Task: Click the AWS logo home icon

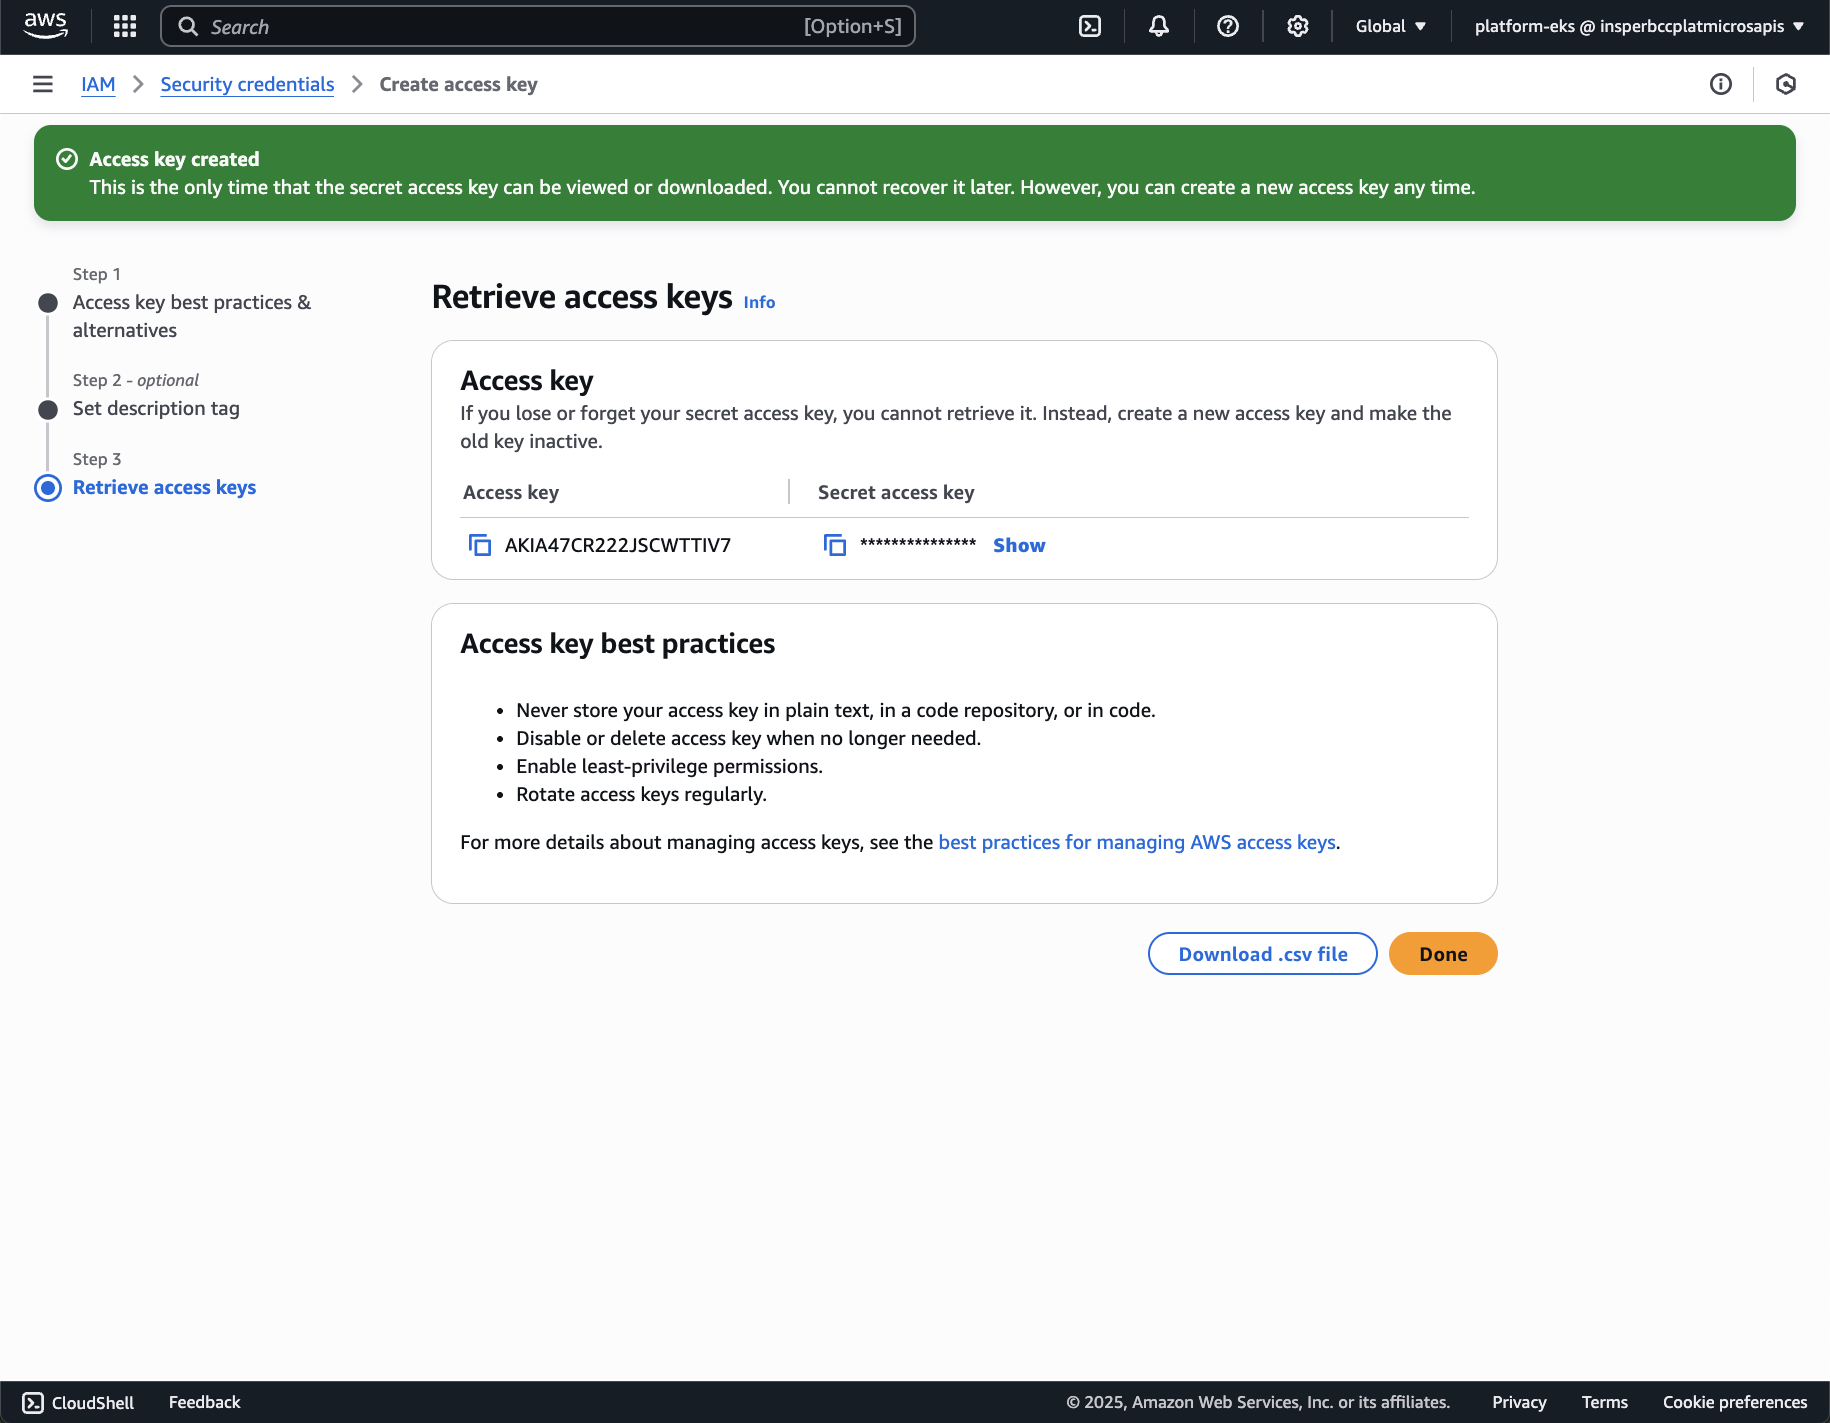Action: [46, 26]
